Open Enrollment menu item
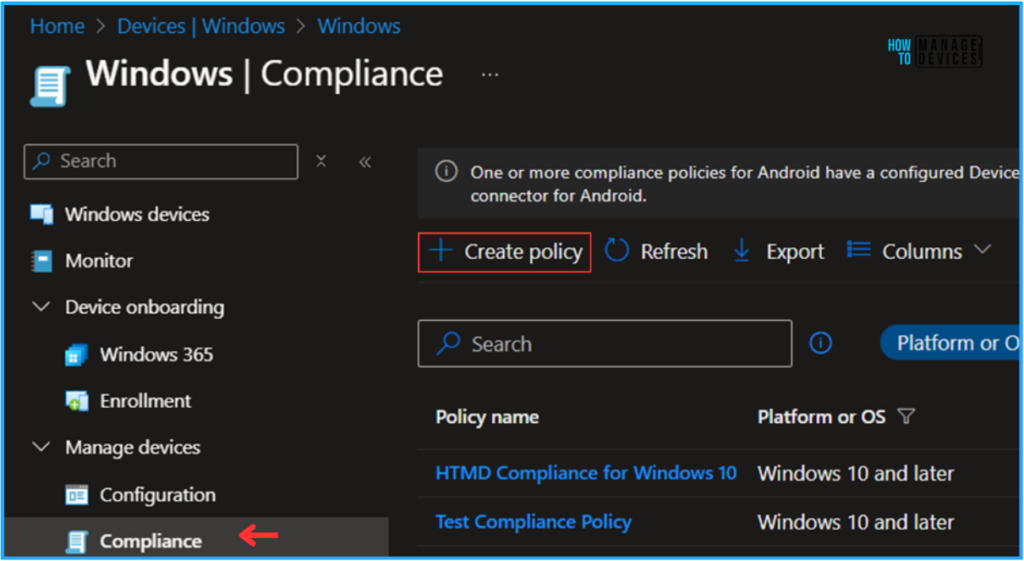Screen dimensions: 1024x561 [146, 401]
